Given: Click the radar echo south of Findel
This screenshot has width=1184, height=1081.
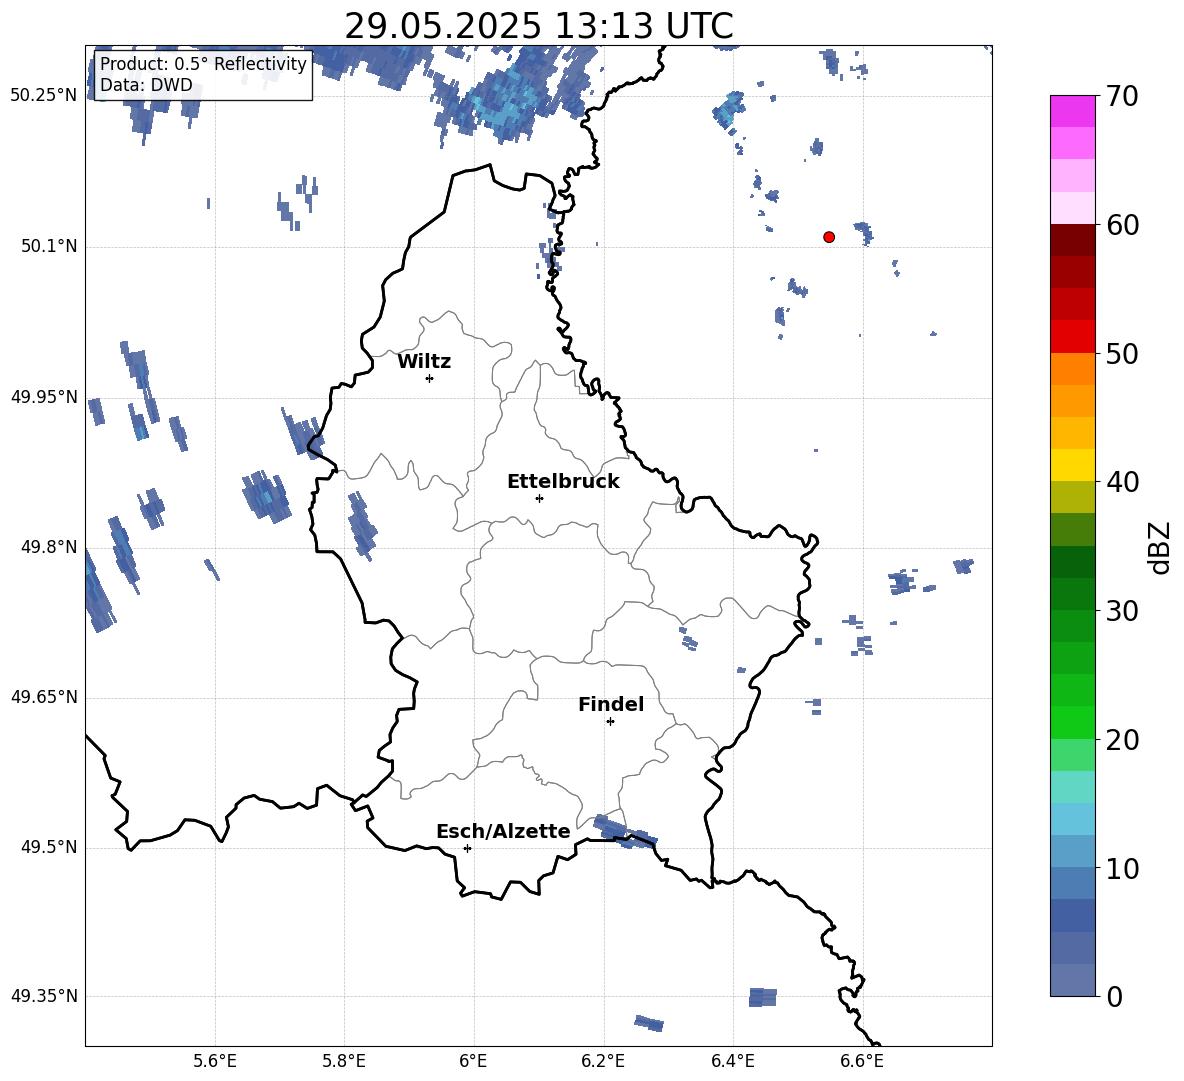Looking at the screenshot, I should pos(624,832).
